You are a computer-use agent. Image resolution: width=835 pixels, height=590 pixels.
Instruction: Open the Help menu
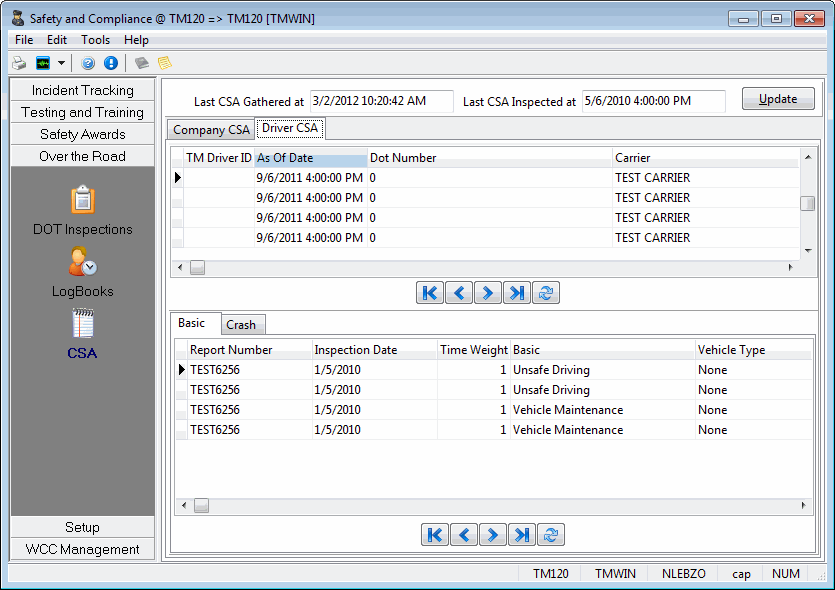136,40
